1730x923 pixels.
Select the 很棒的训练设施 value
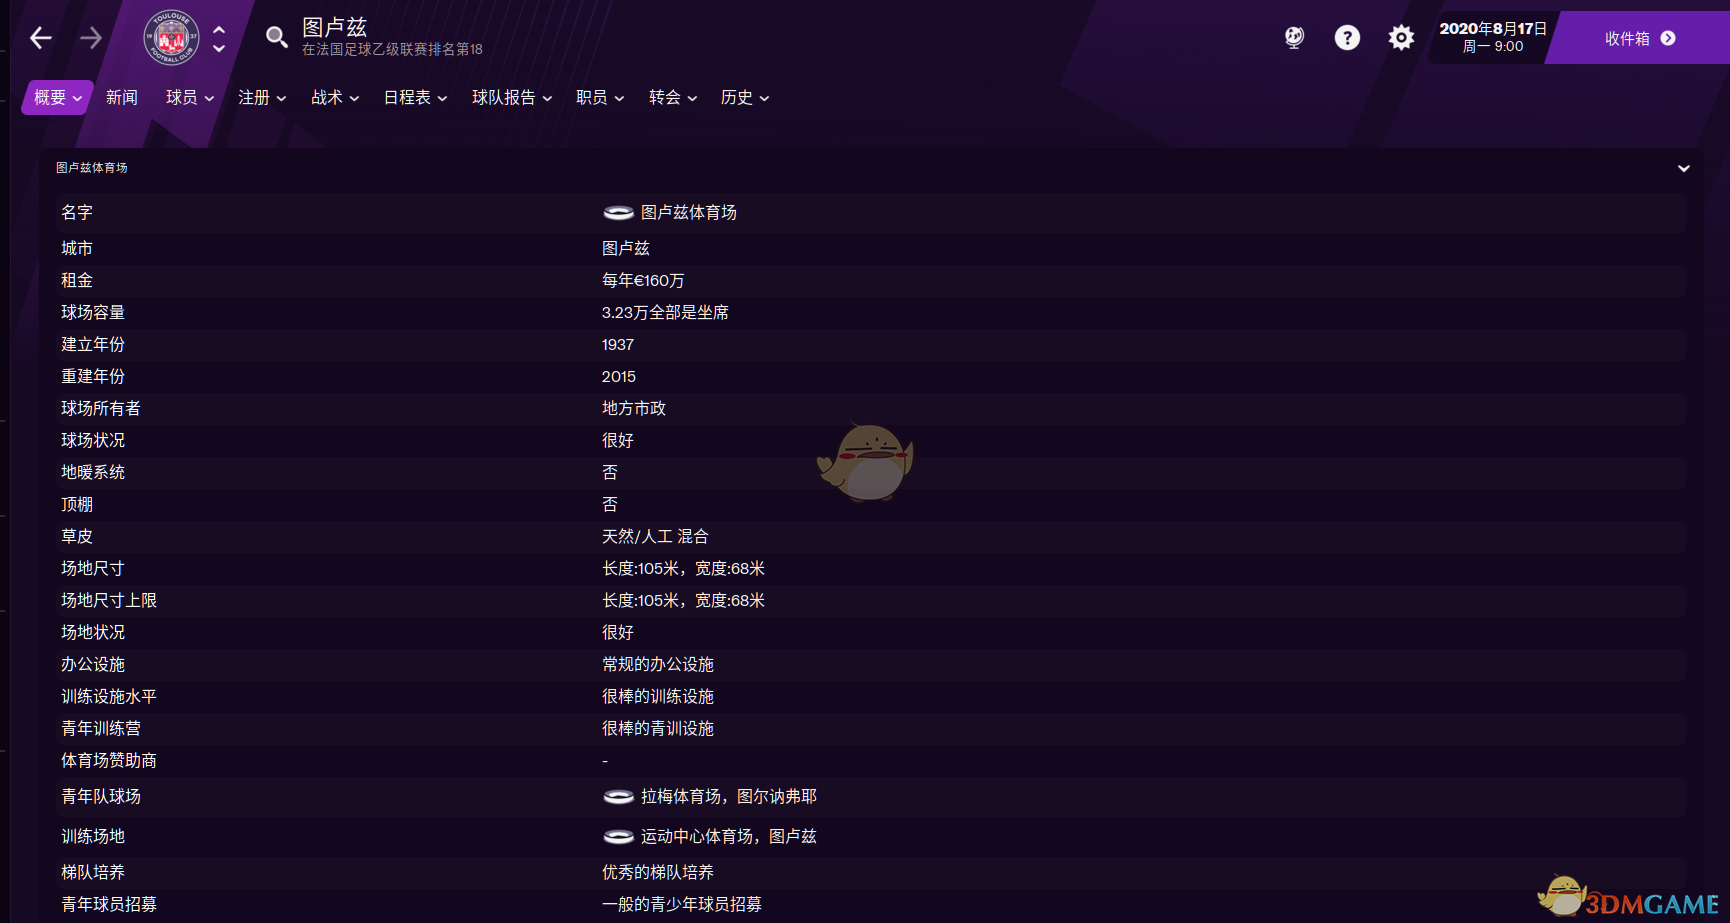(x=658, y=696)
